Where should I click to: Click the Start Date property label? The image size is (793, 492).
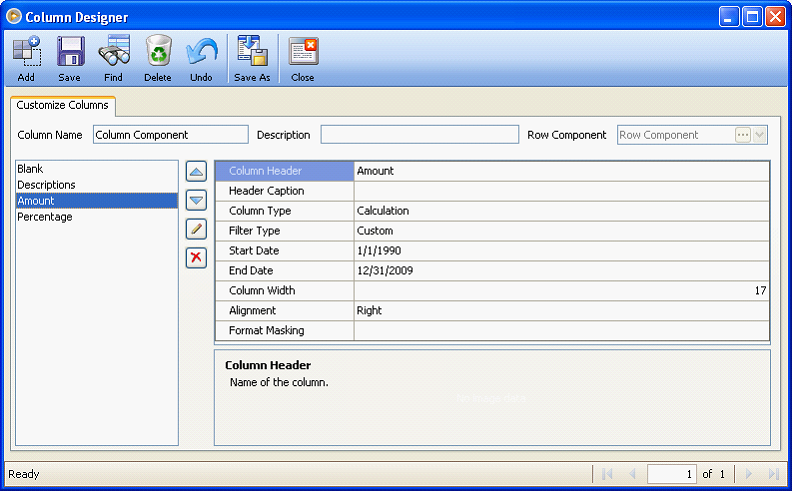[x=254, y=250]
